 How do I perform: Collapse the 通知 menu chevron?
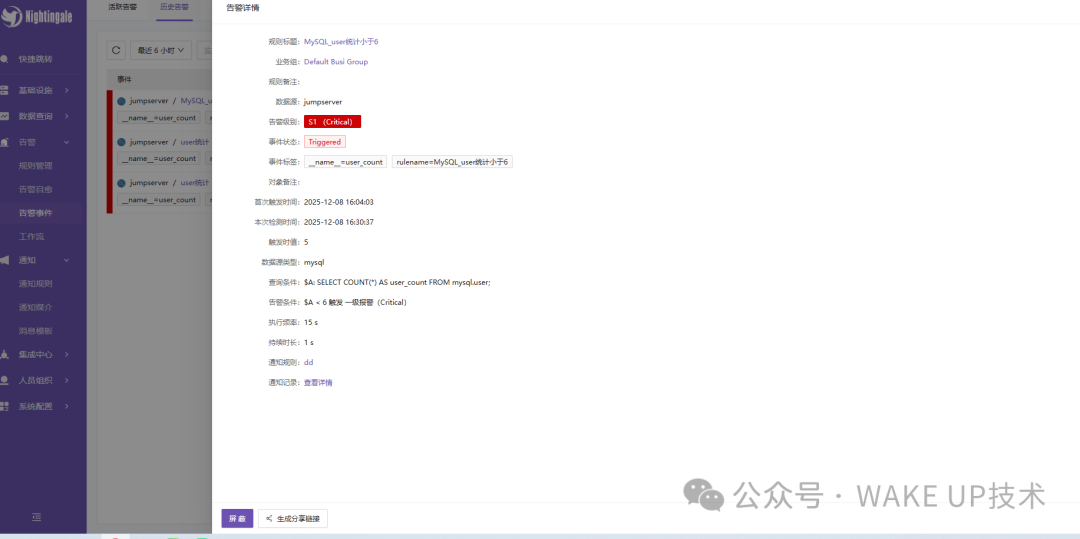click(67, 260)
